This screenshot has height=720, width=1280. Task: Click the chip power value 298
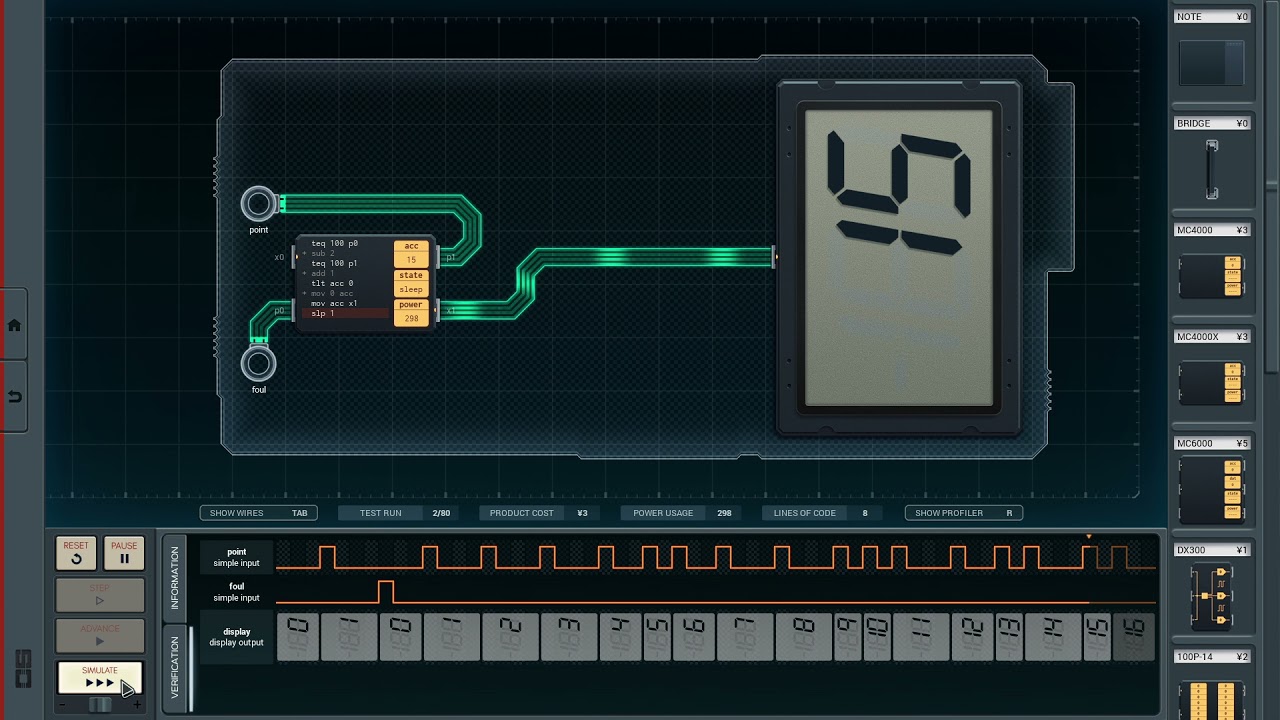click(411, 318)
